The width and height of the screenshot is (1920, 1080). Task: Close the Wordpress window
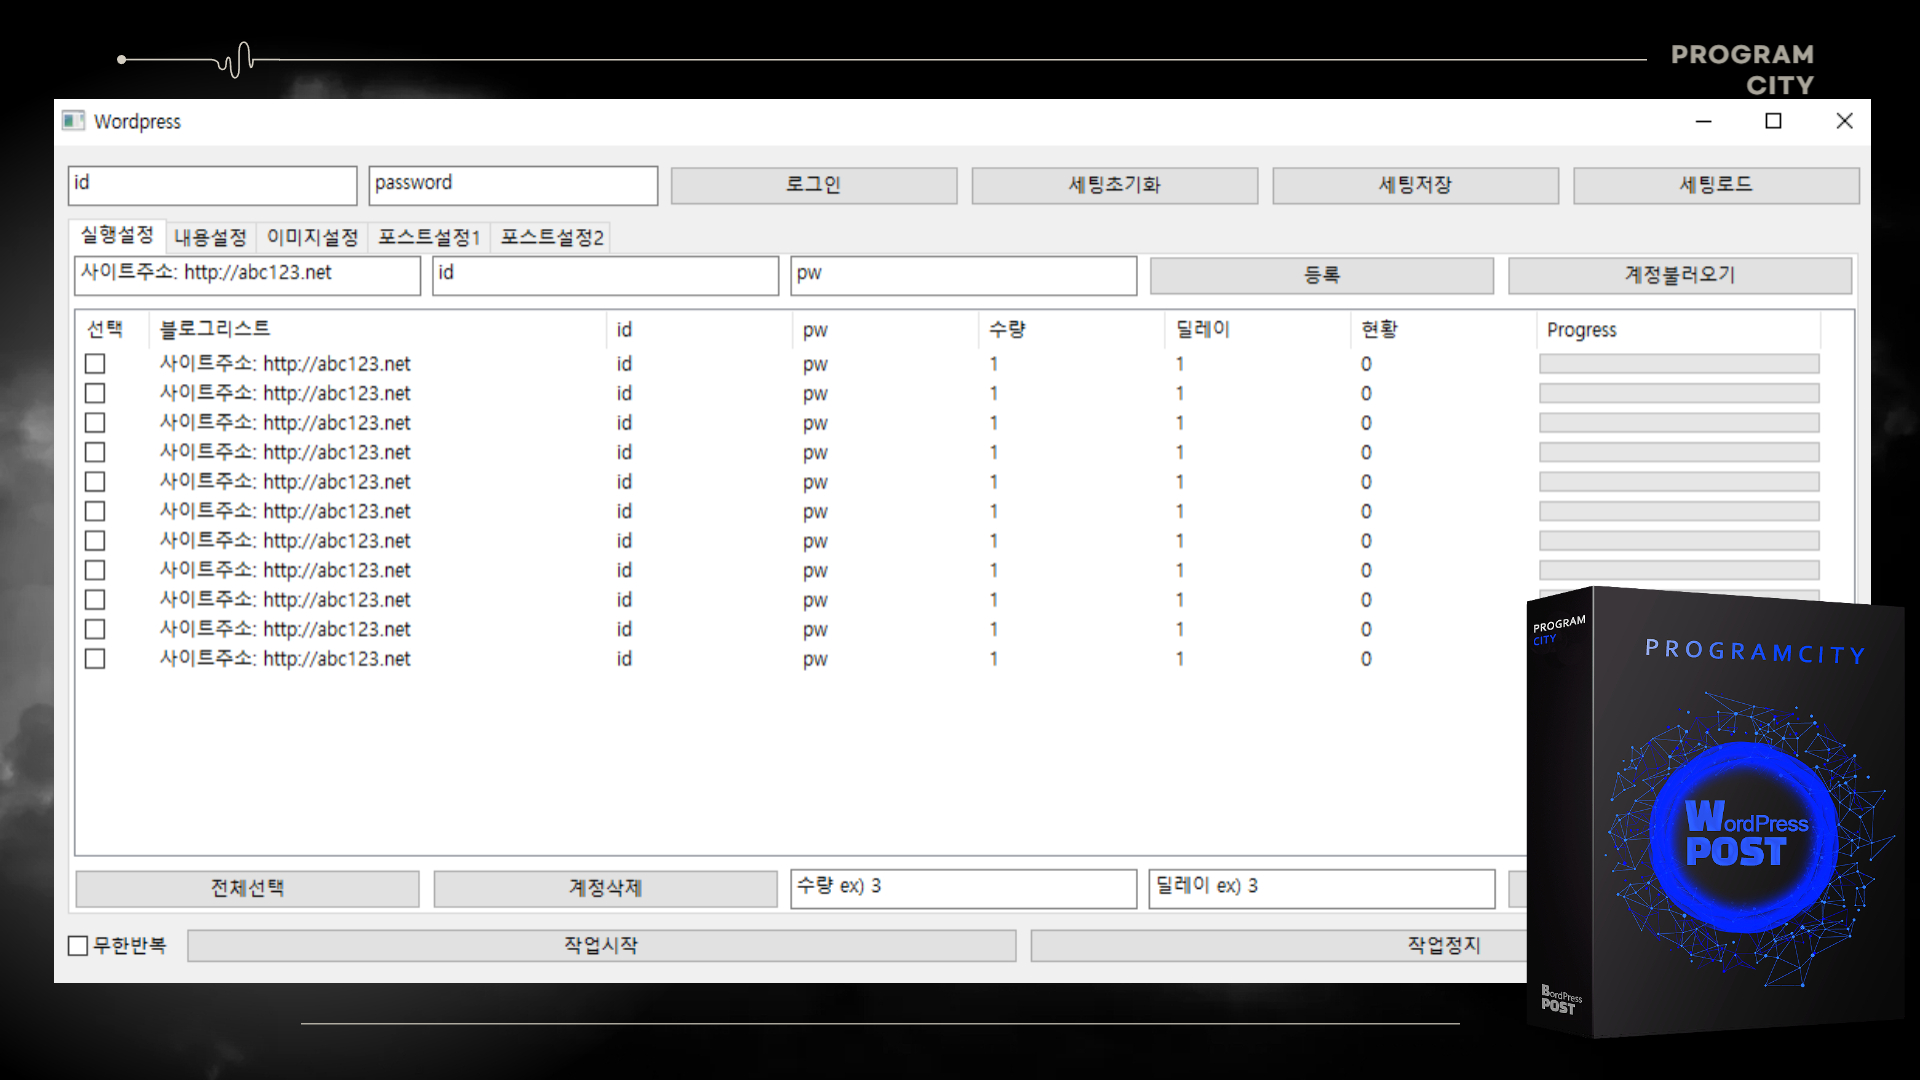click(1844, 121)
